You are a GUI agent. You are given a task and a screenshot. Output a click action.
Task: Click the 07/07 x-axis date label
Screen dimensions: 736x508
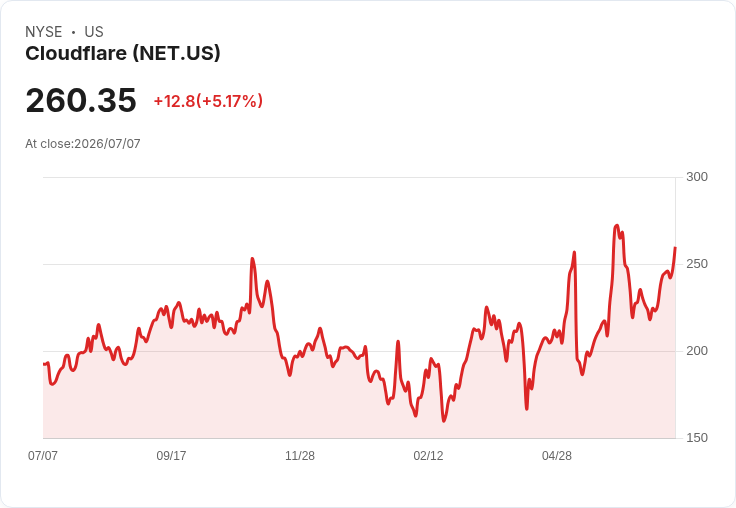click(x=43, y=455)
